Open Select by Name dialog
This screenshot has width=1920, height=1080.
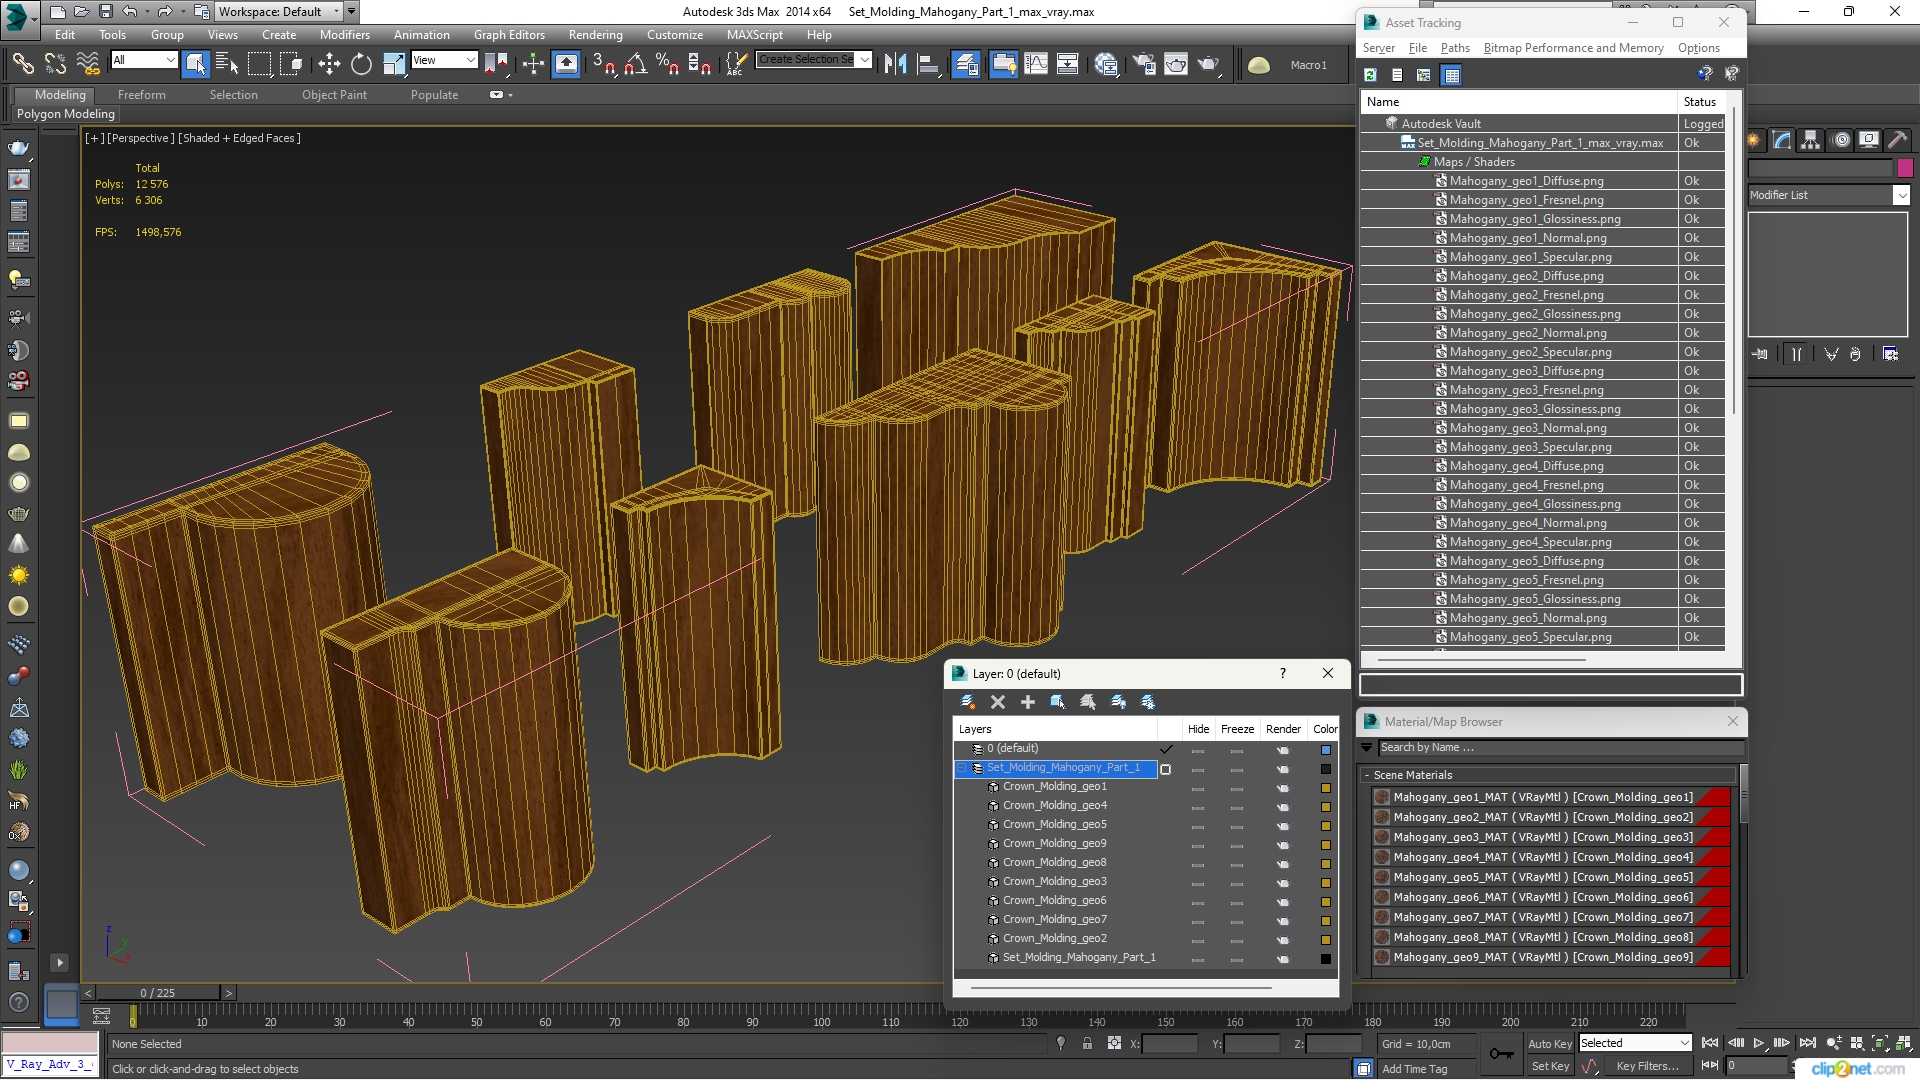pyautogui.click(x=227, y=64)
